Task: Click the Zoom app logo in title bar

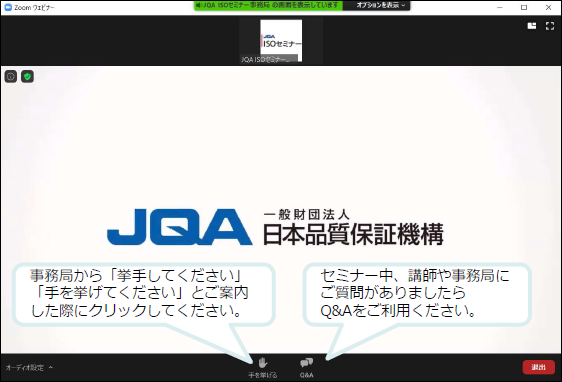Action: (8, 7)
